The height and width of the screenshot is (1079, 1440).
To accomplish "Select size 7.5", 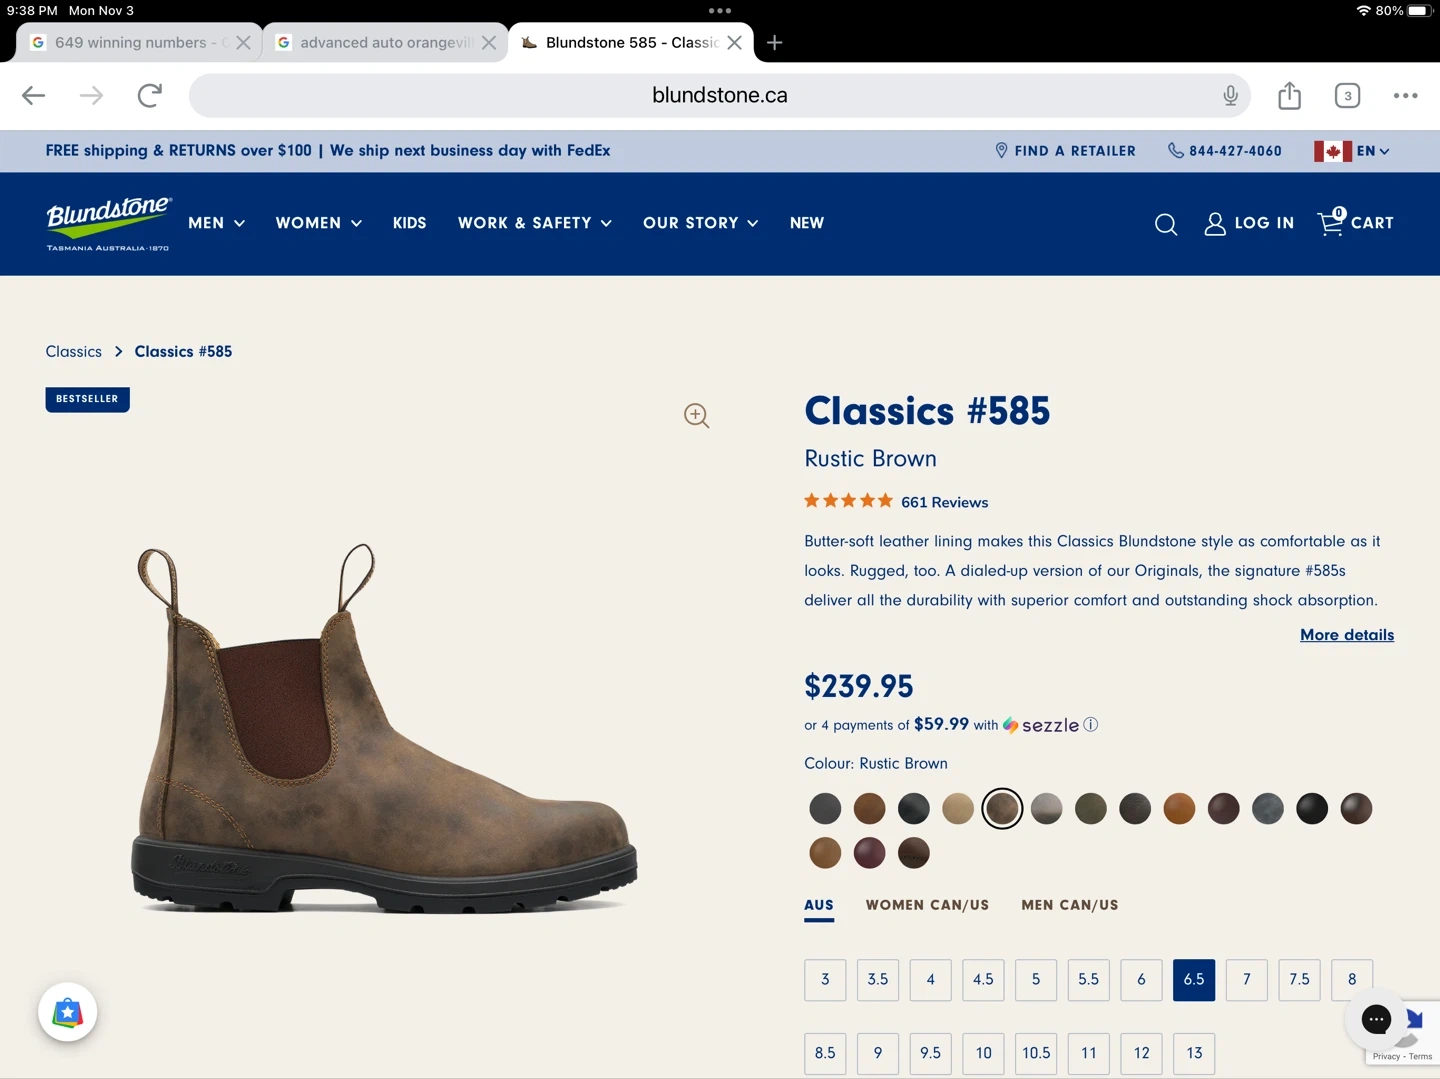I will point(1299,980).
